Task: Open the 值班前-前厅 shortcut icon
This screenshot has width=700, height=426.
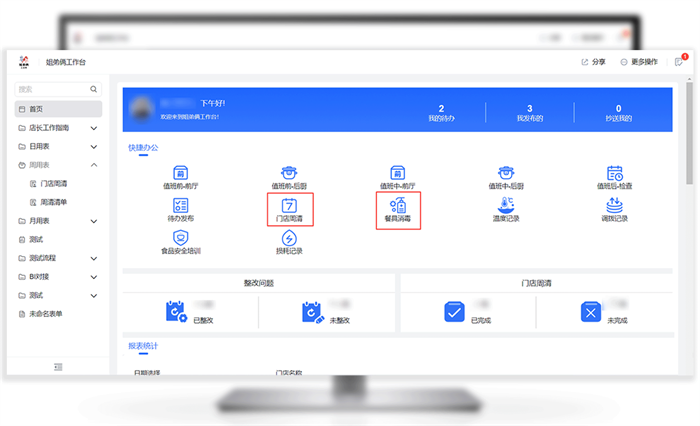Action: [x=181, y=173]
